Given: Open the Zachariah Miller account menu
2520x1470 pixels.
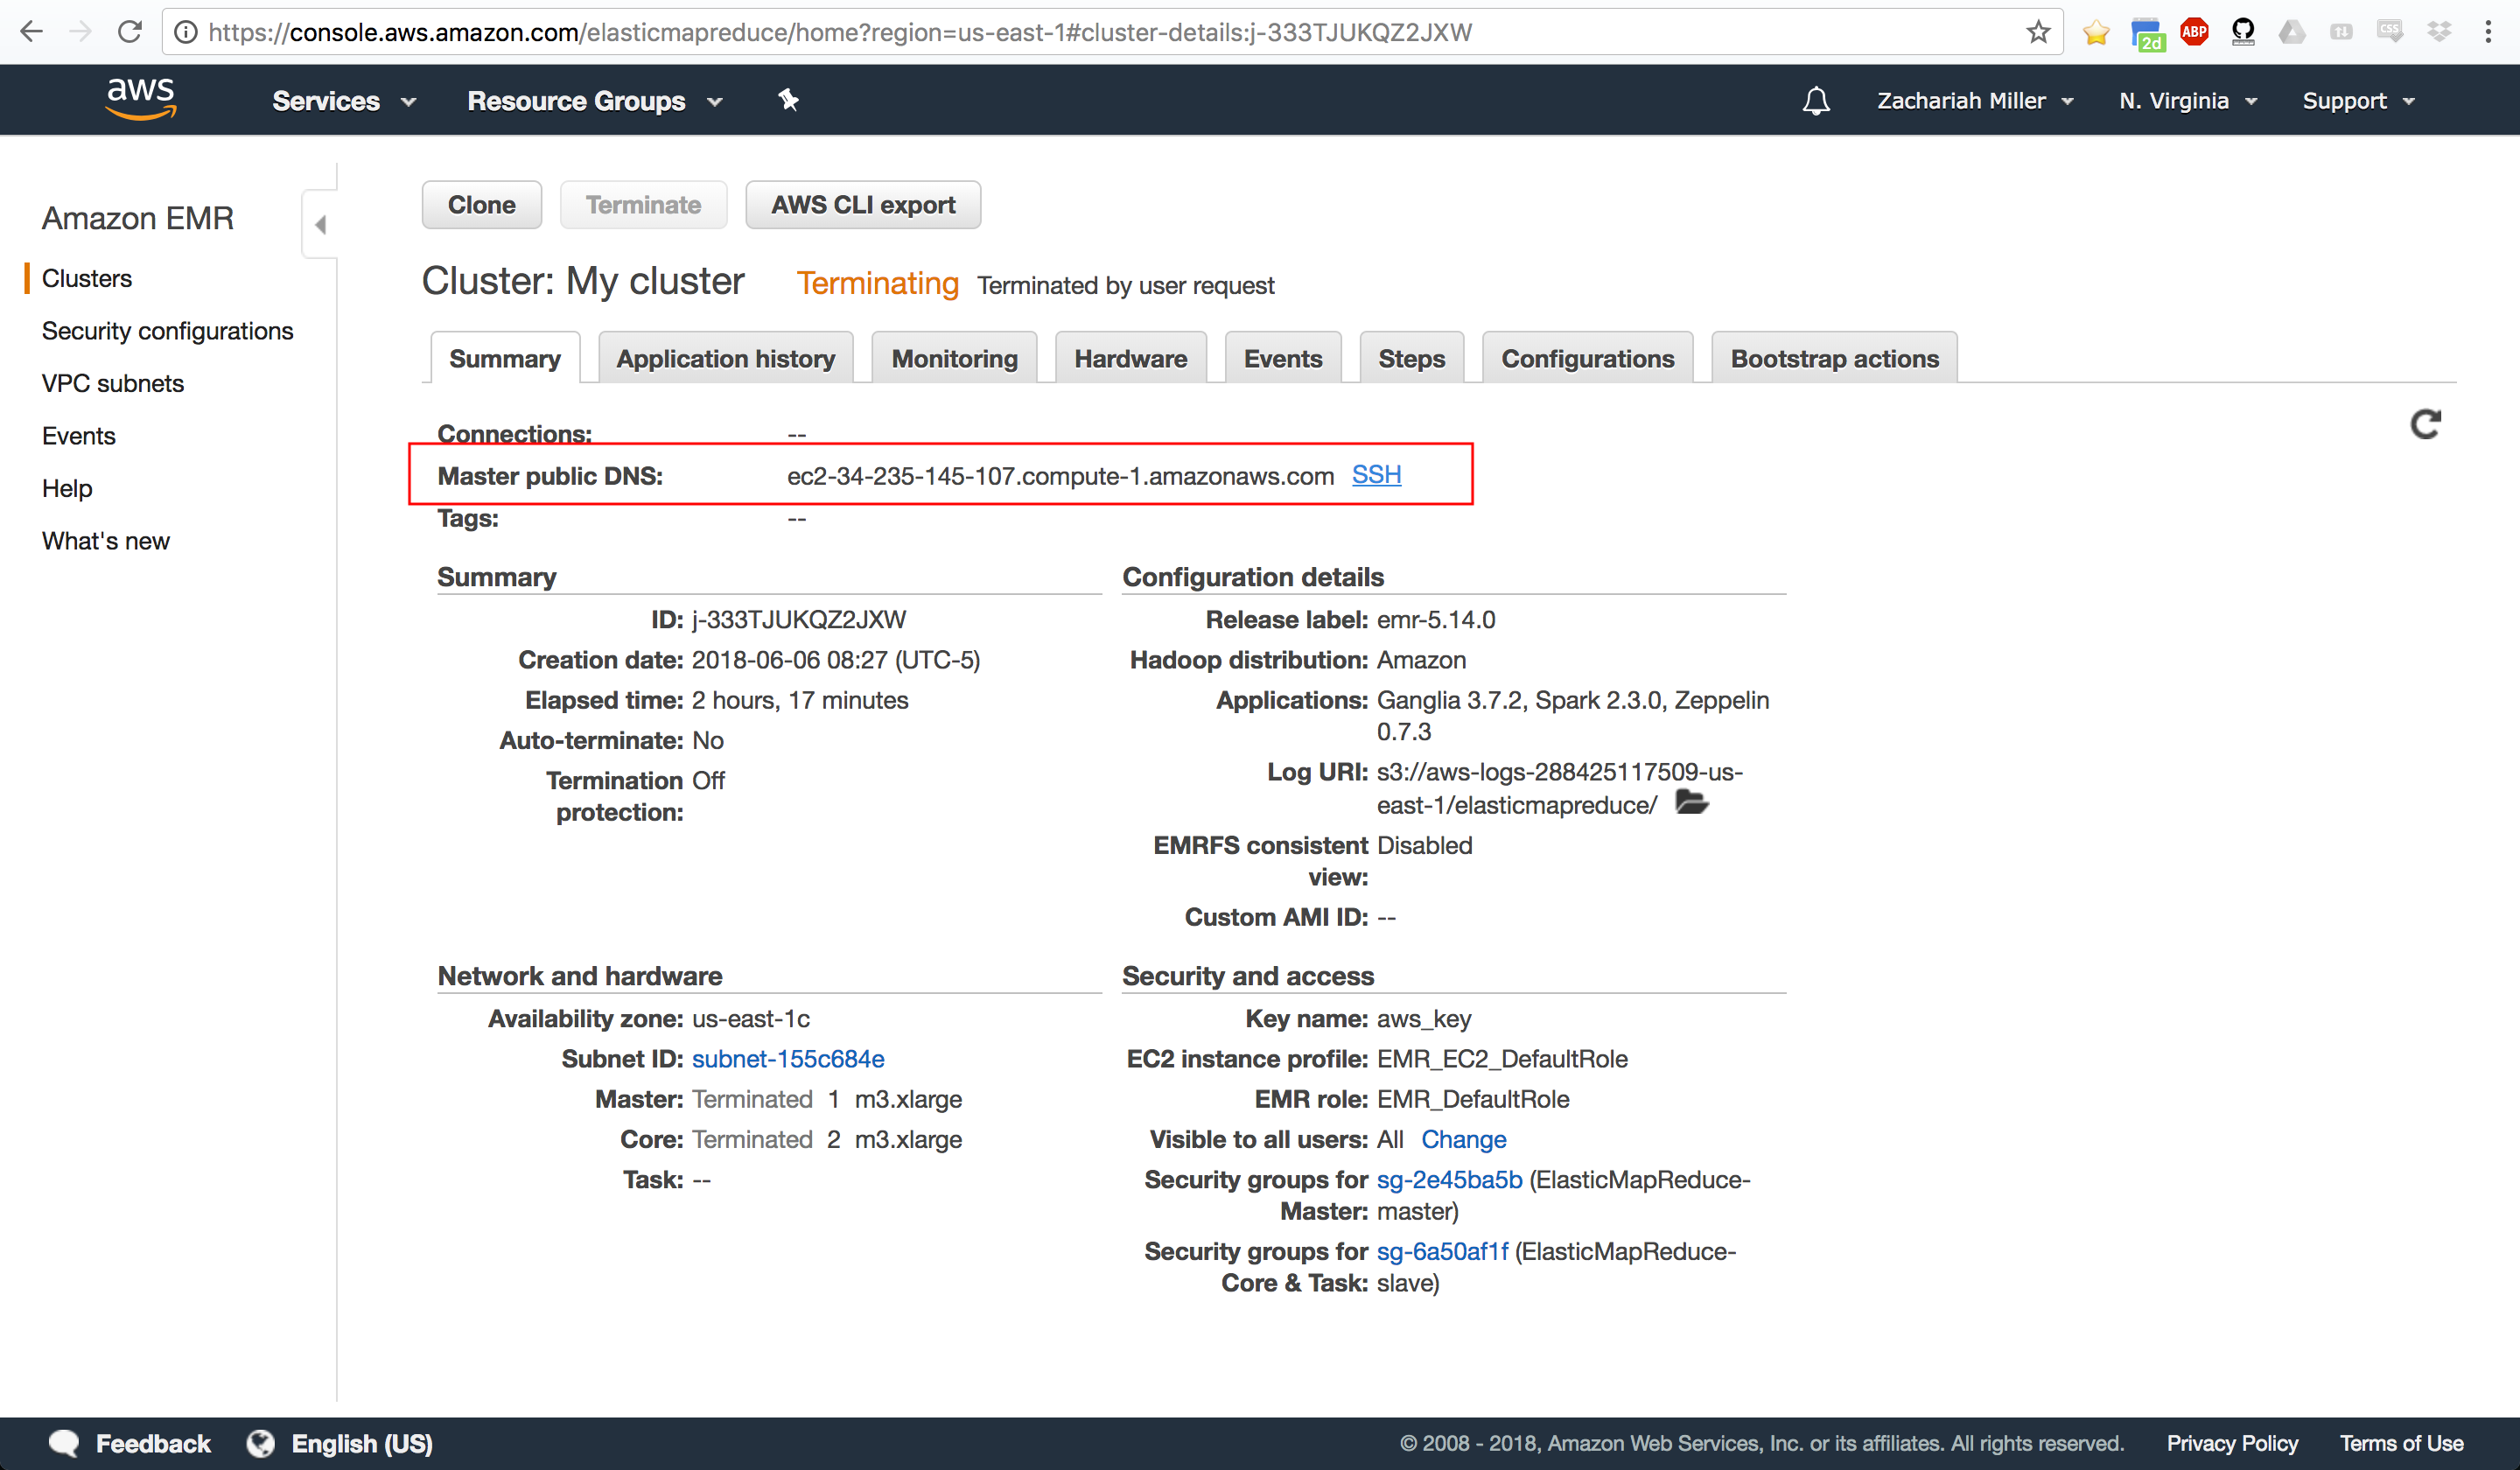Looking at the screenshot, I should [x=1975, y=101].
